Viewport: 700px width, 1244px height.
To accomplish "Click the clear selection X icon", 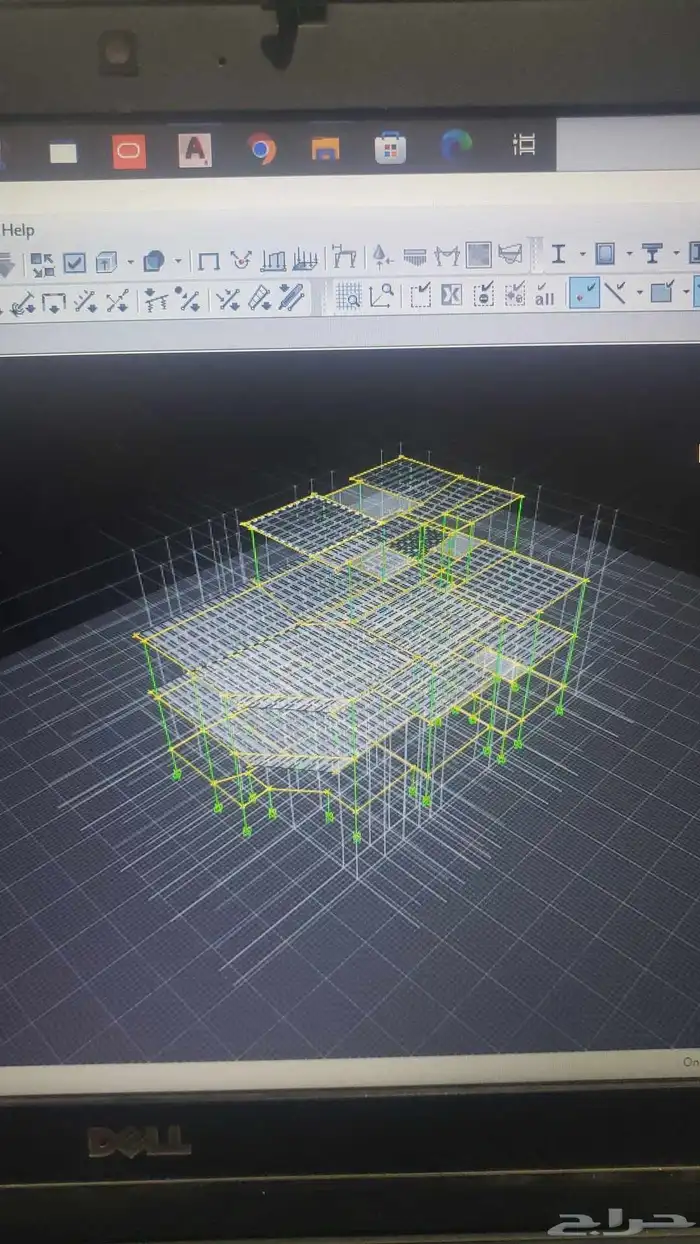I will pos(451,295).
